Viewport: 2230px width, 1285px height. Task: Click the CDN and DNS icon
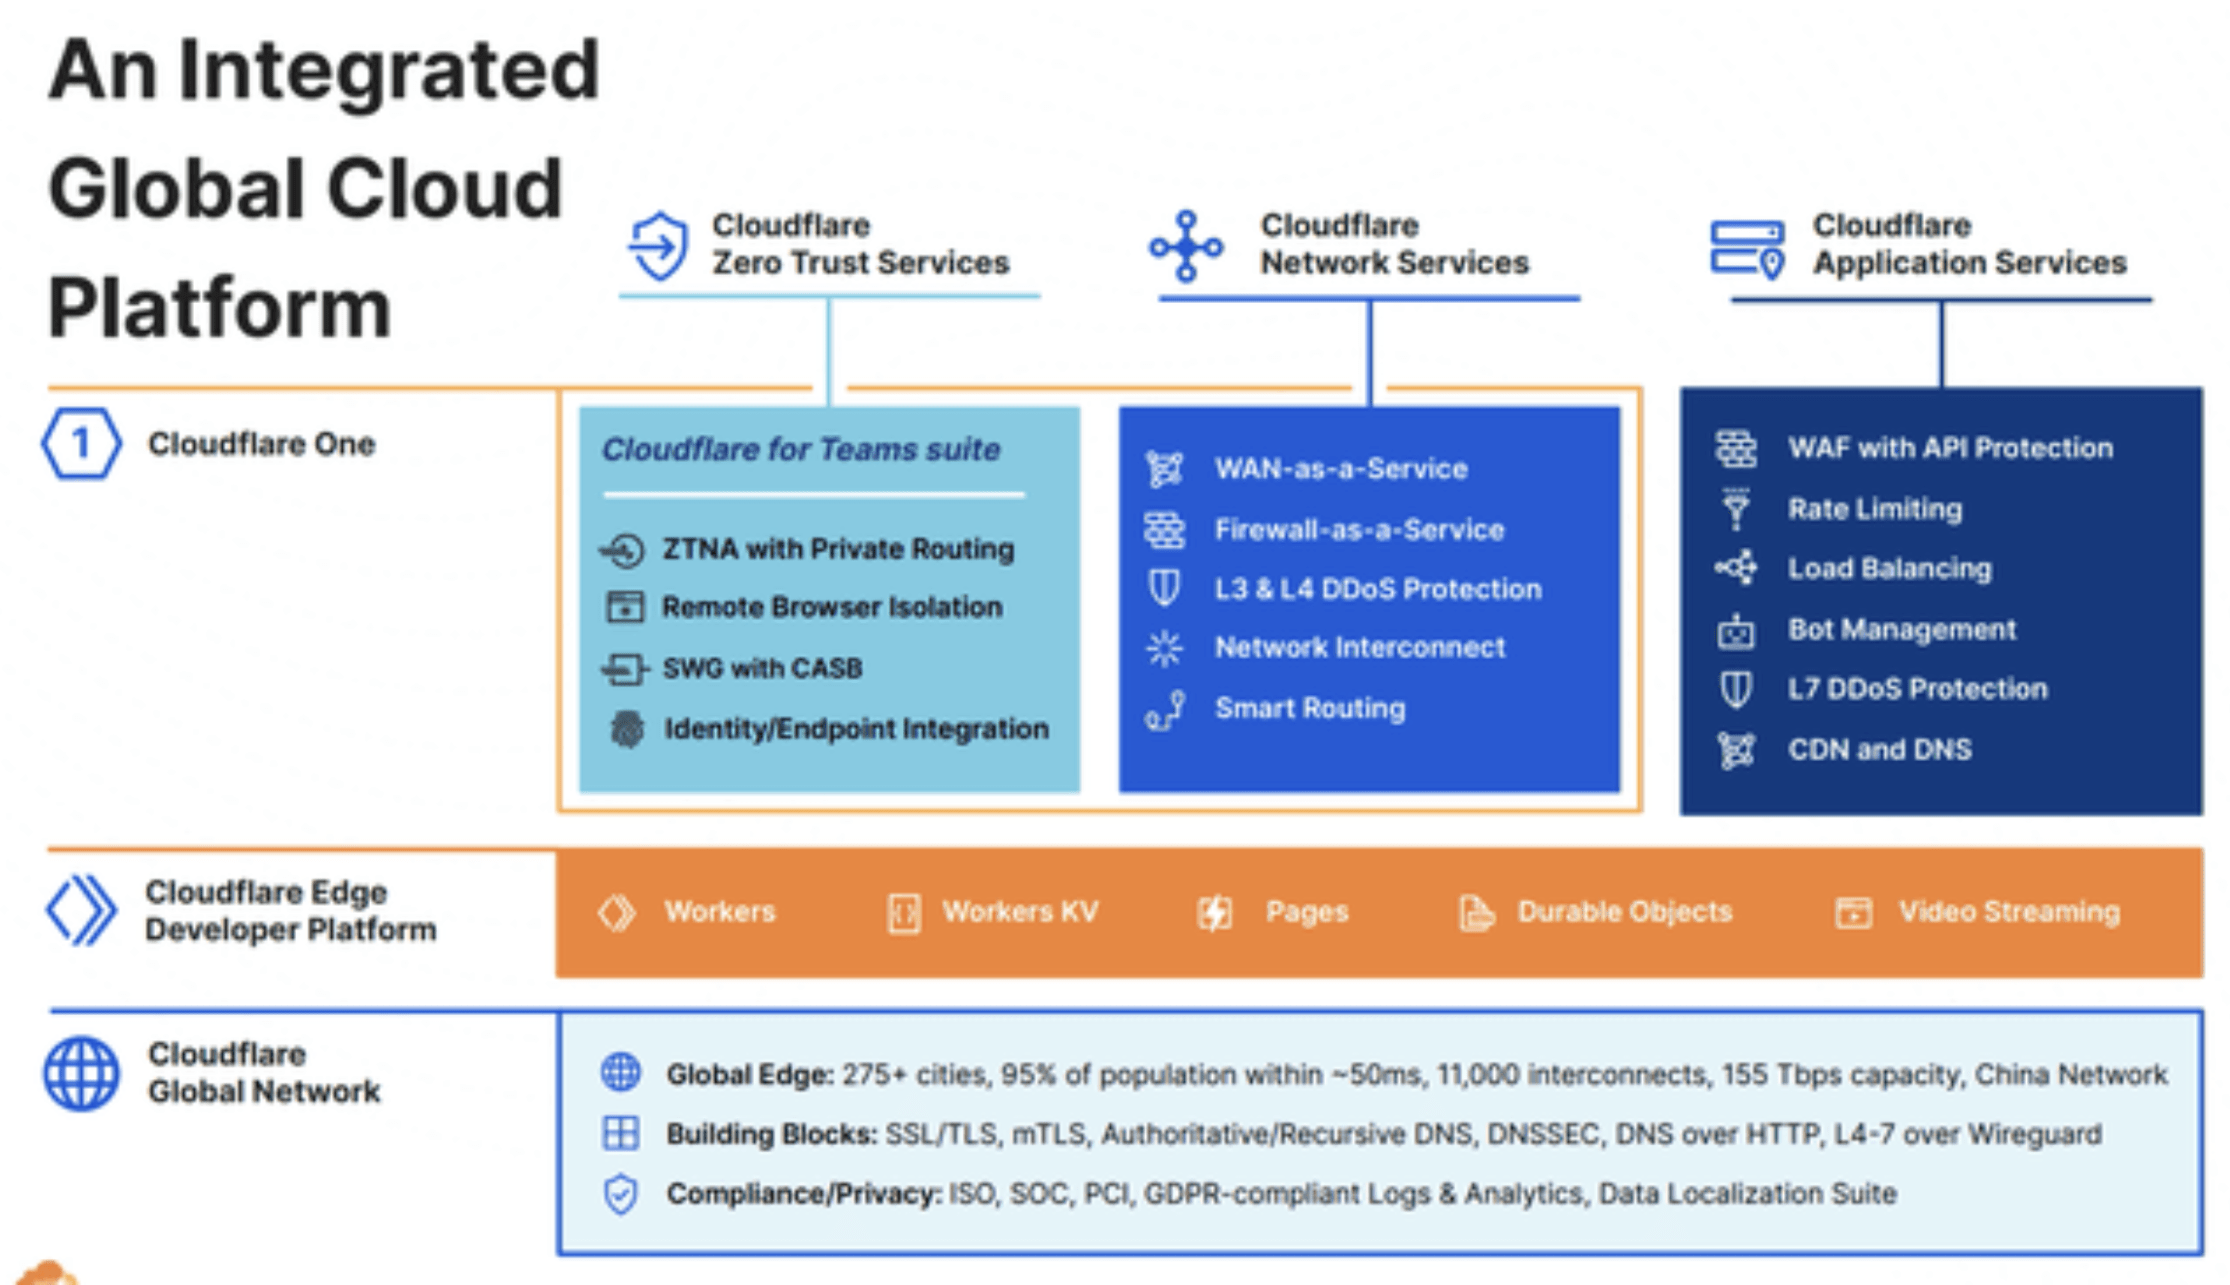[x=1736, y=750]
